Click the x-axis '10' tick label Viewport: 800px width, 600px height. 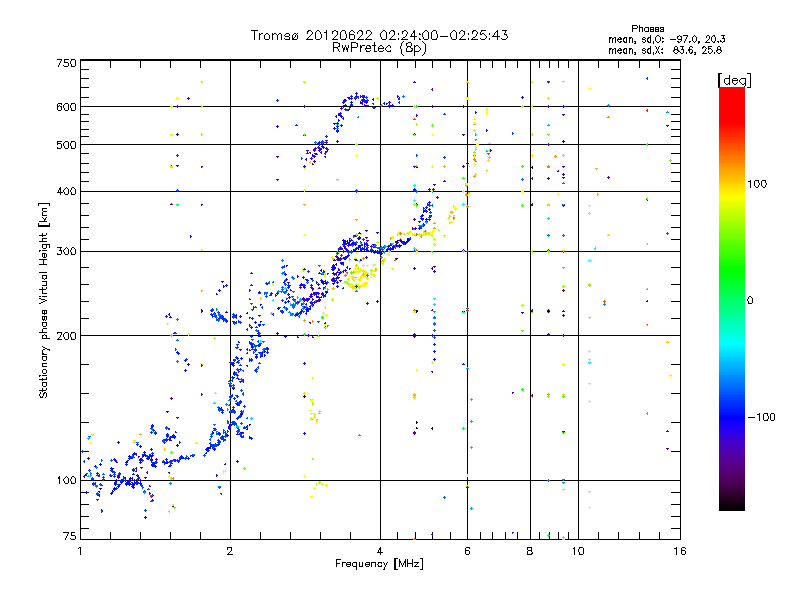click(x=578, y=551)
